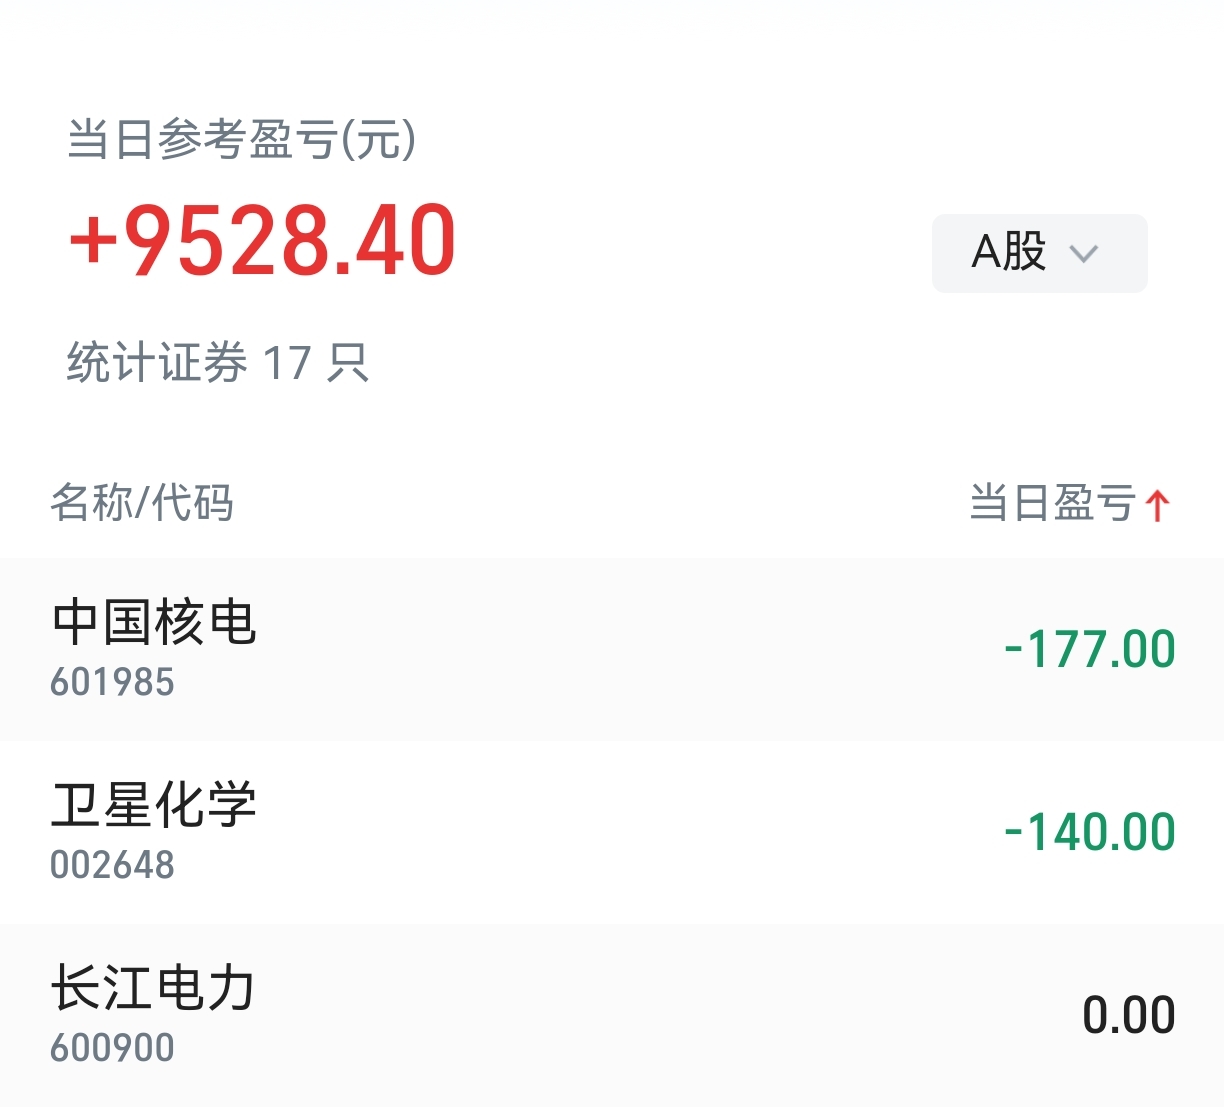This screenshot has width=1224, height=1108.
Task: Click the securities count number 17
Action: coord(287,362)
